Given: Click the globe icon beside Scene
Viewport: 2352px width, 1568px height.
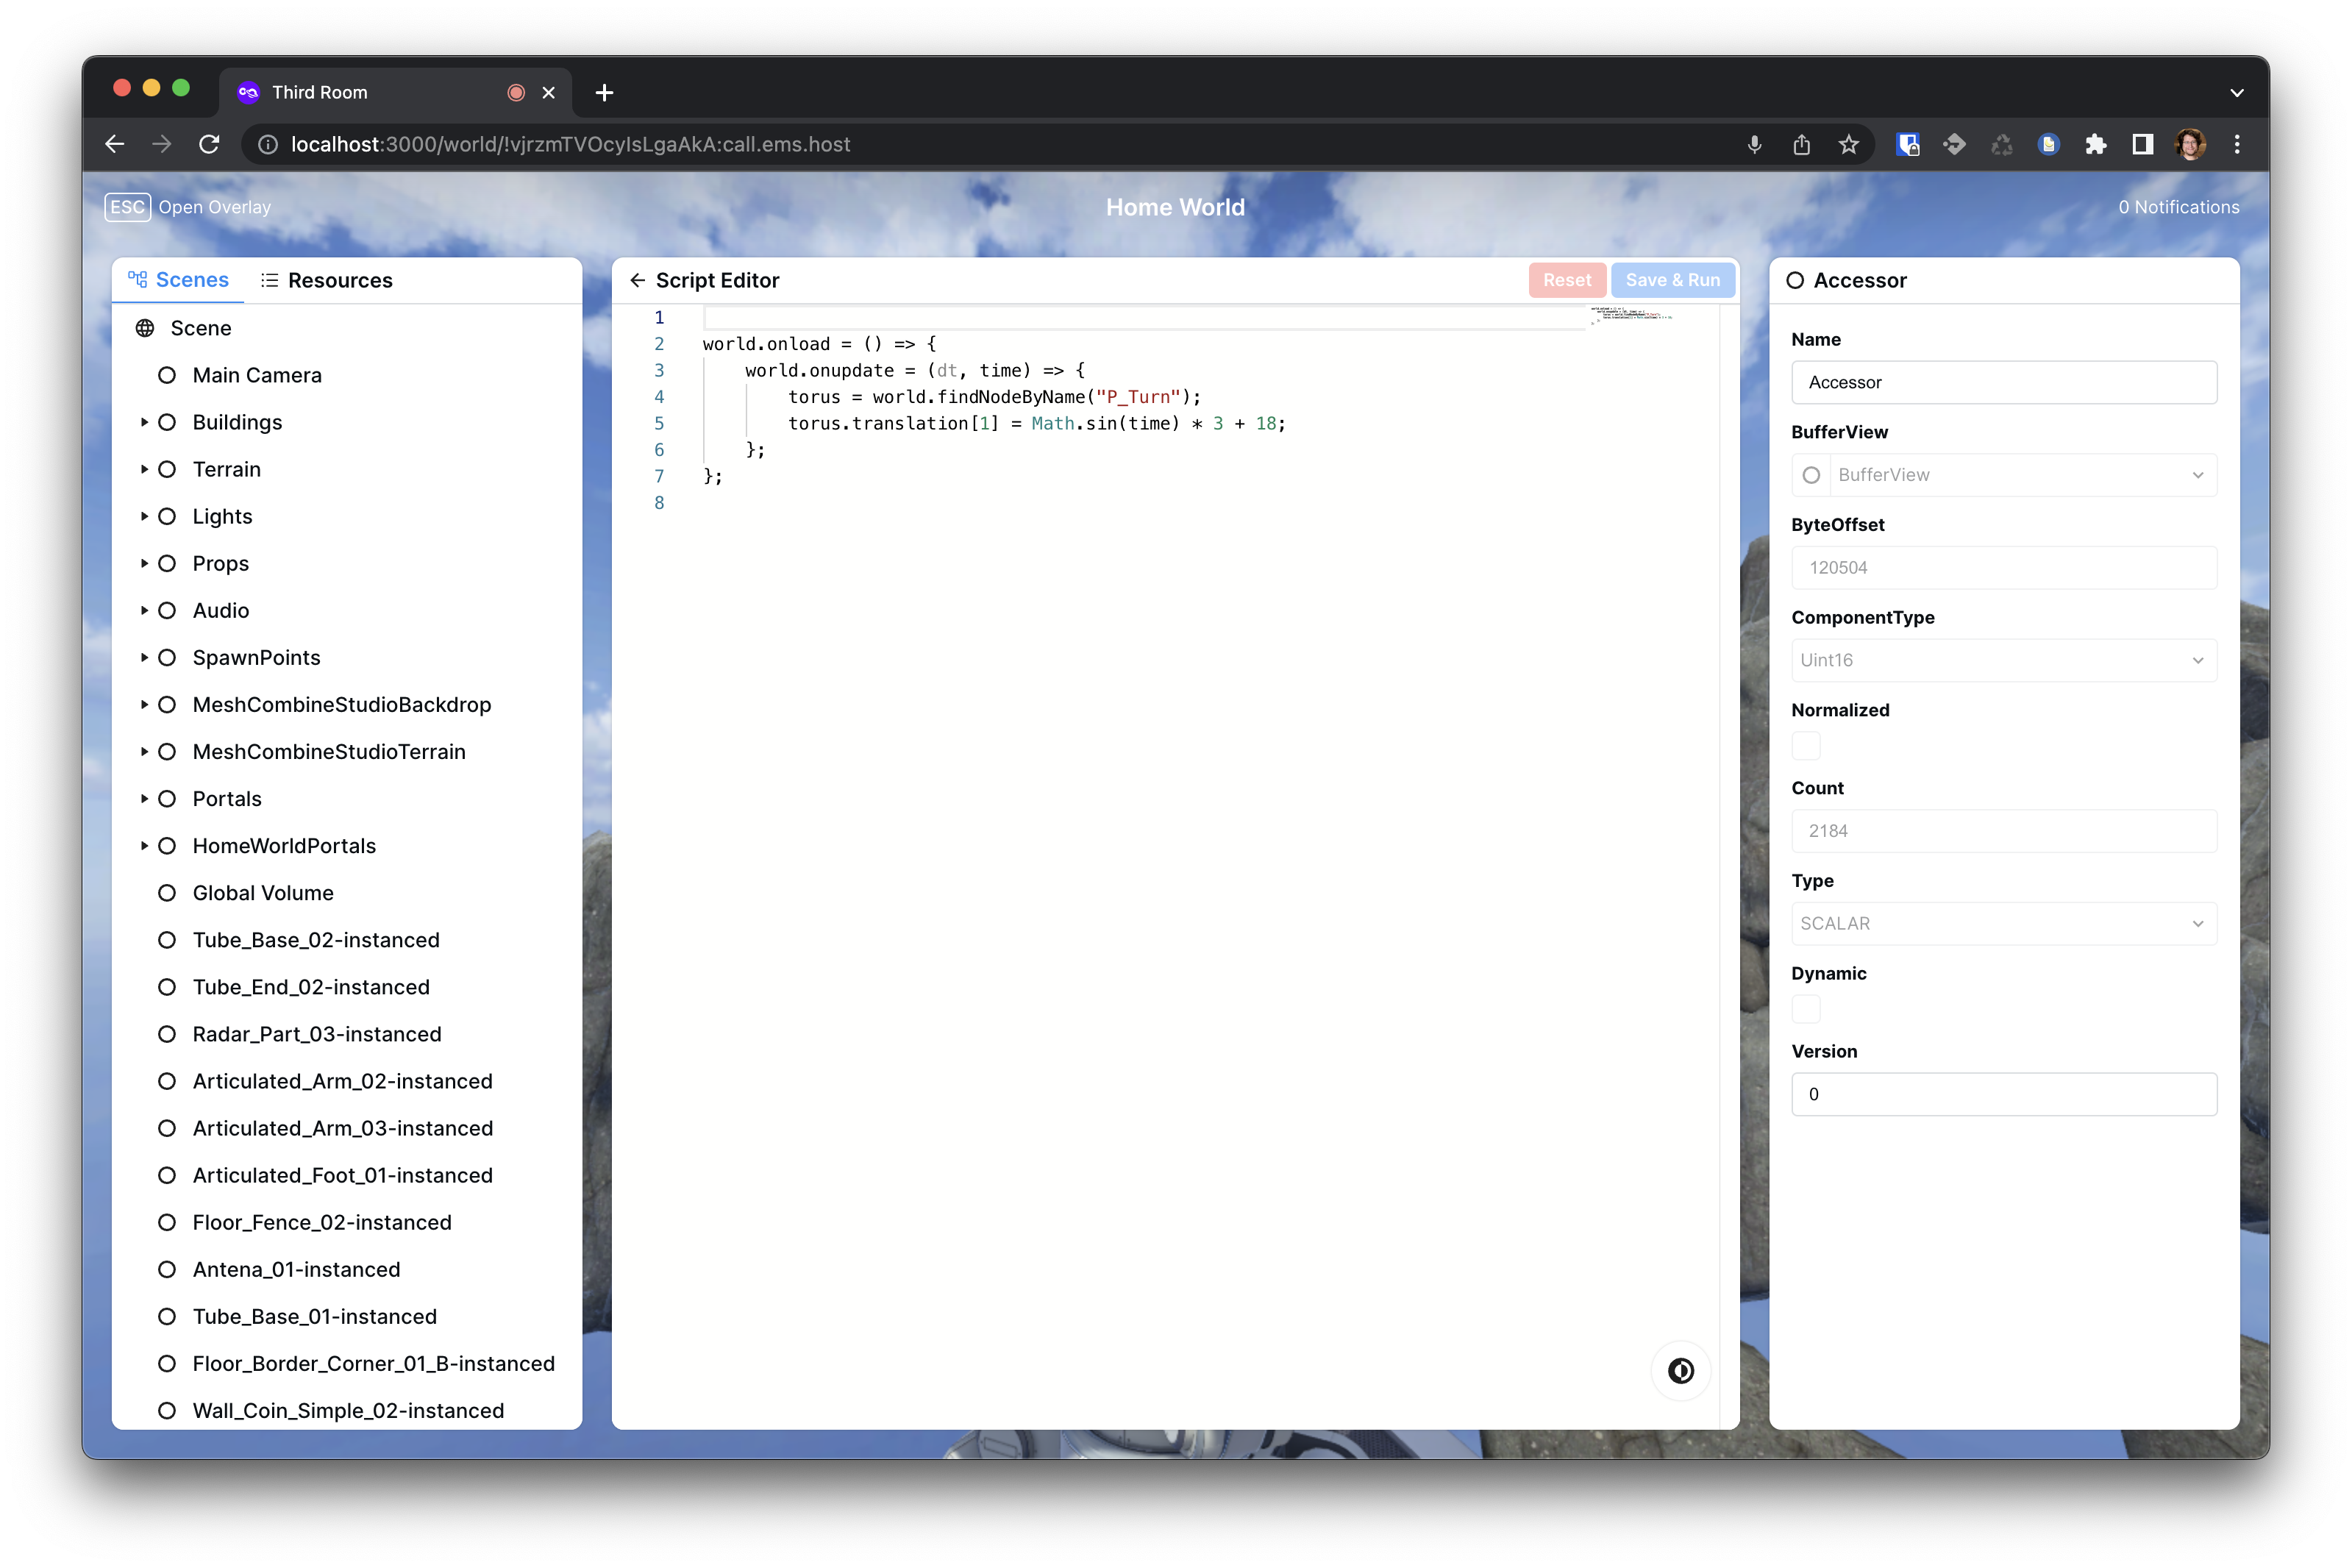Looking at the screenshot, I should [x=145, y=327].
